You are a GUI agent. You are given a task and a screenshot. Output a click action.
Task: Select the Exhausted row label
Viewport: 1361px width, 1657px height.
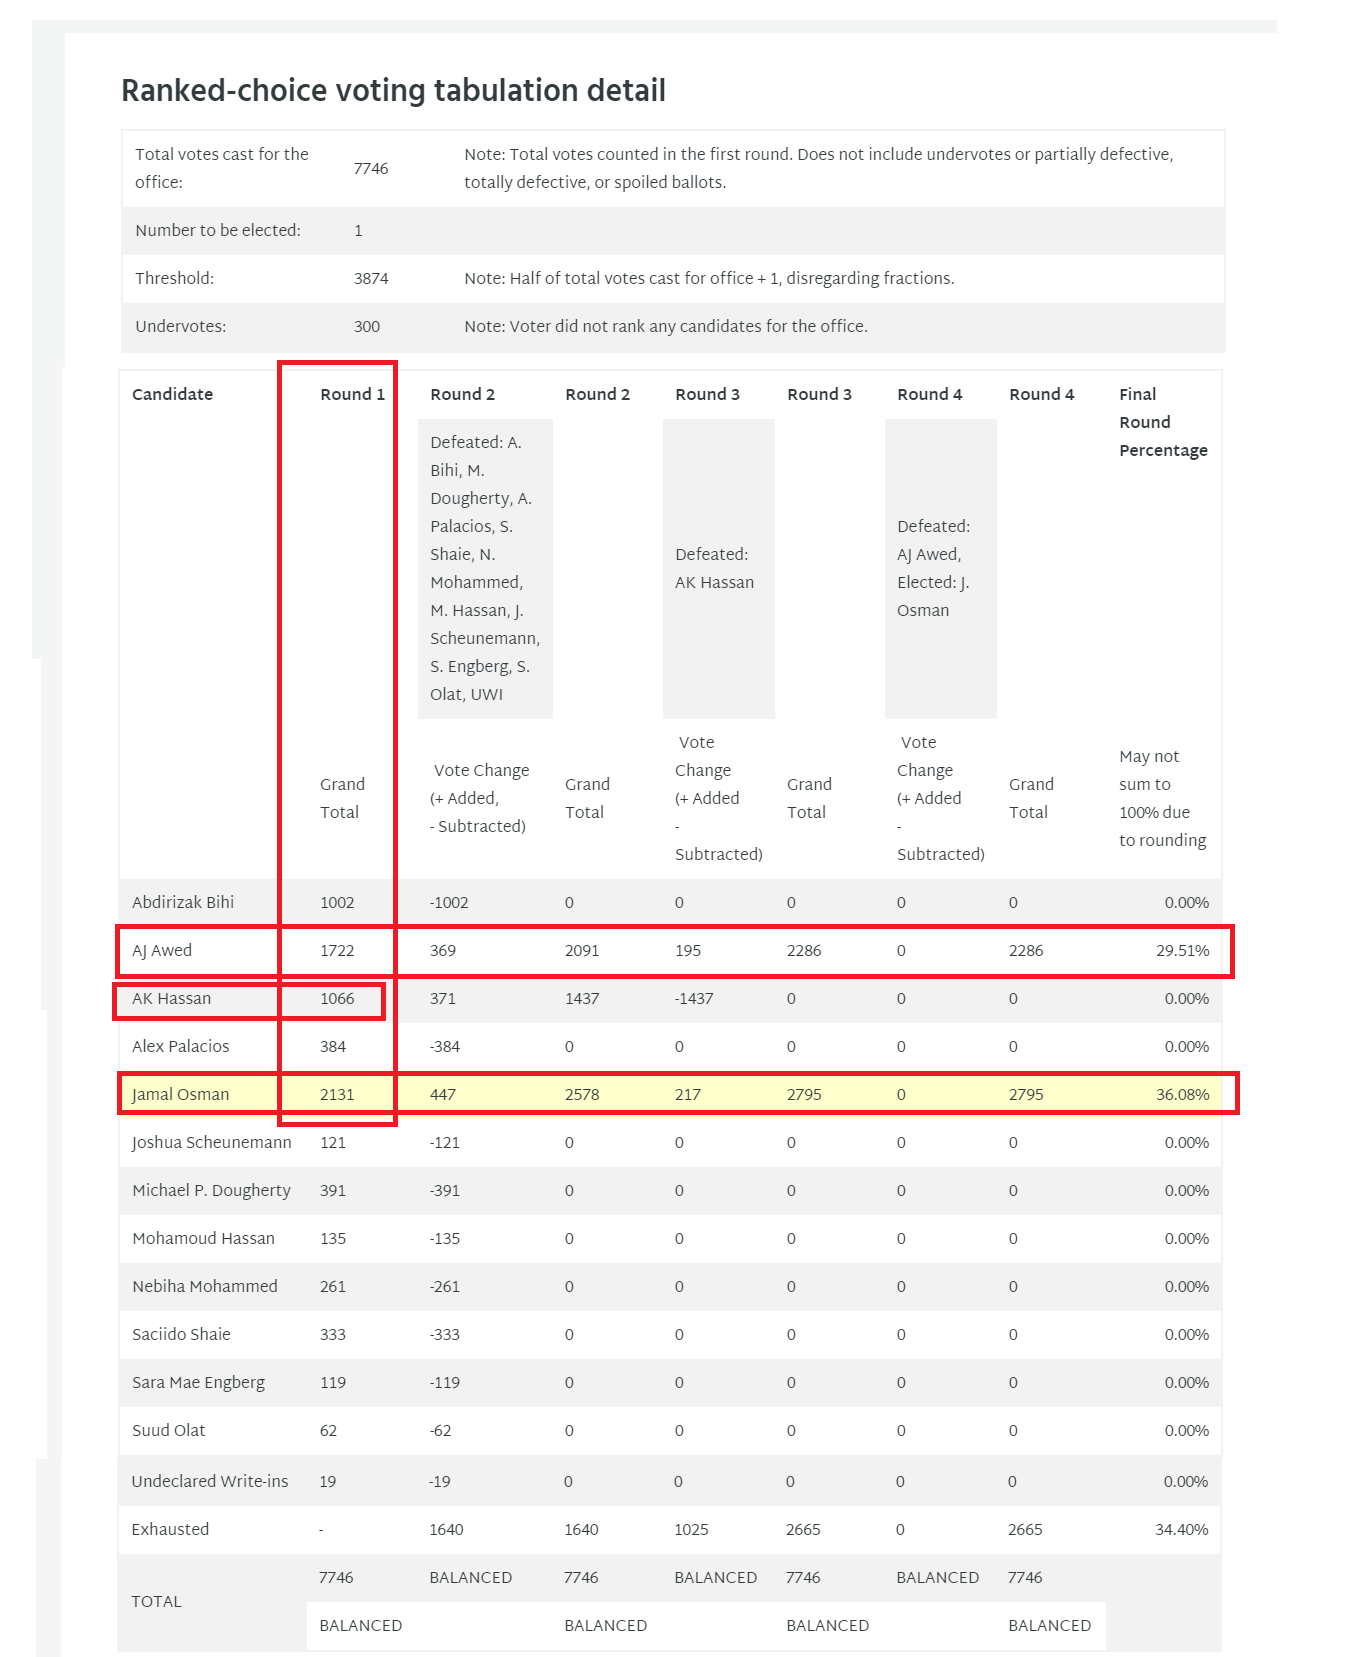tap(170, 1529)
